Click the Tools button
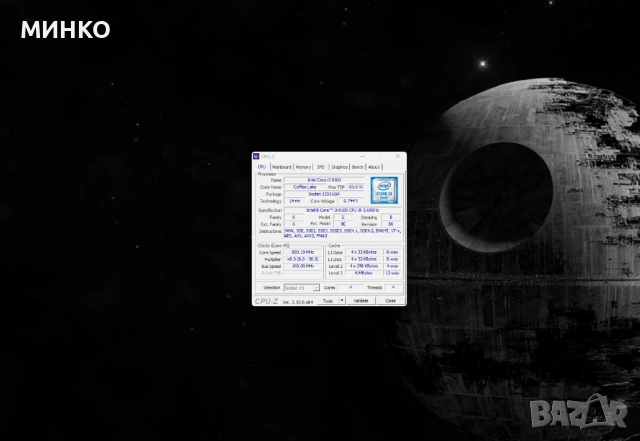The image size is (640, 441). [328, 301]
